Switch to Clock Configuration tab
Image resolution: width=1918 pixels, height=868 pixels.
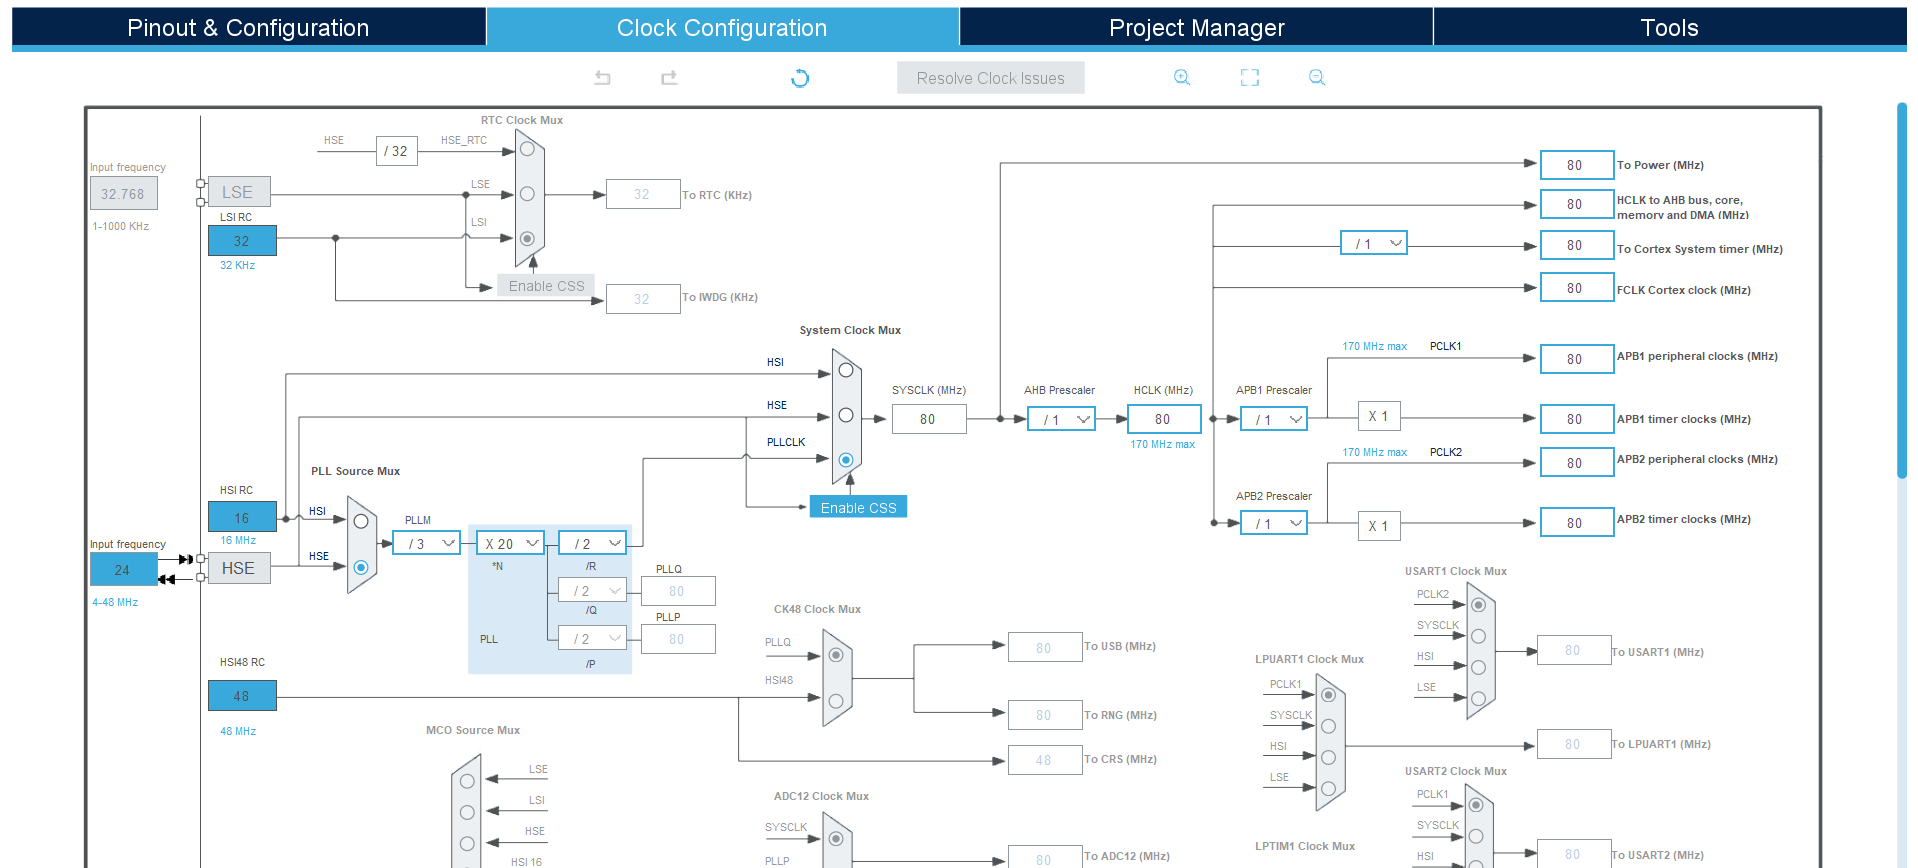coord(722,28)
